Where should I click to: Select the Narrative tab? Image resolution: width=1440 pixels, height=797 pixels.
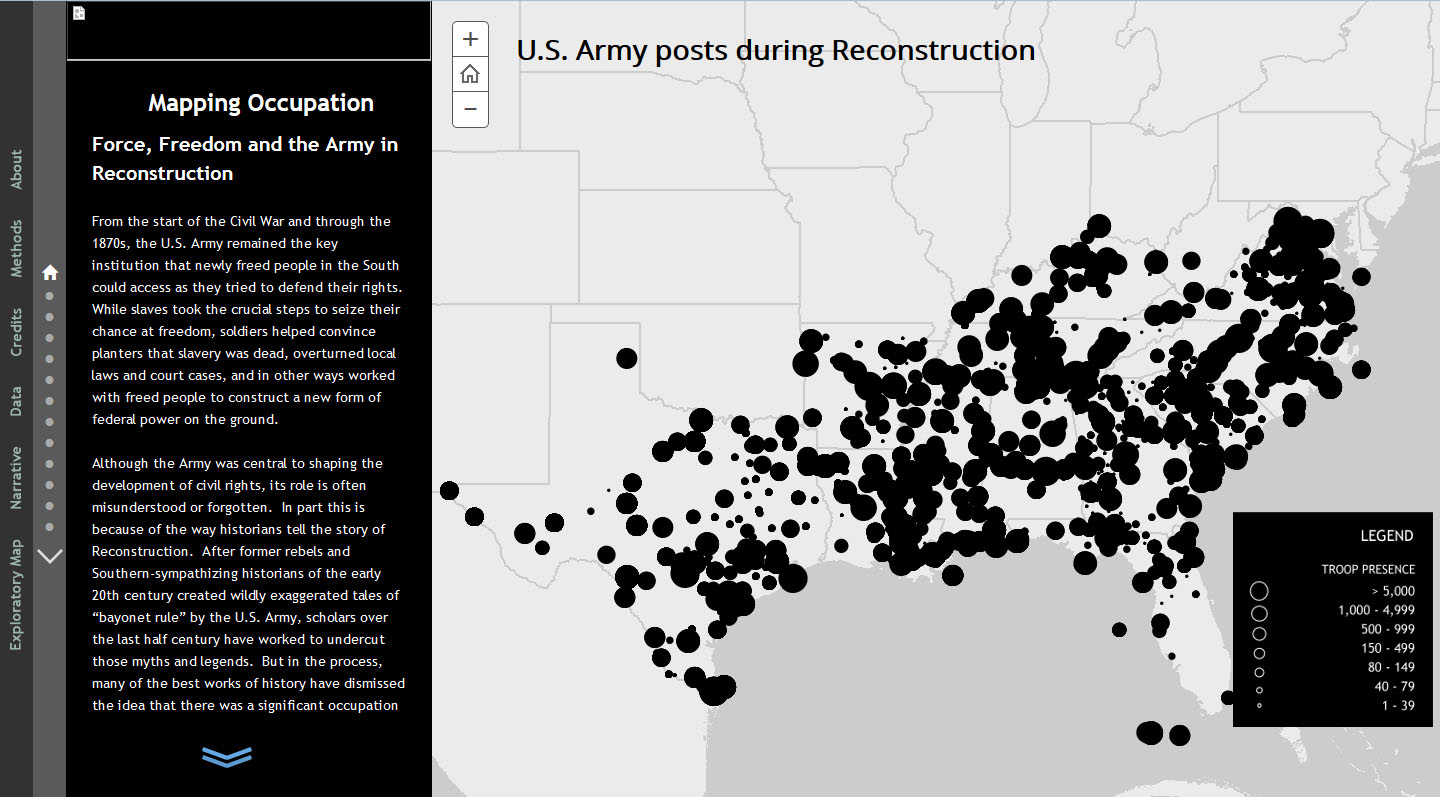pyautogui.click(x=16, y=477)
